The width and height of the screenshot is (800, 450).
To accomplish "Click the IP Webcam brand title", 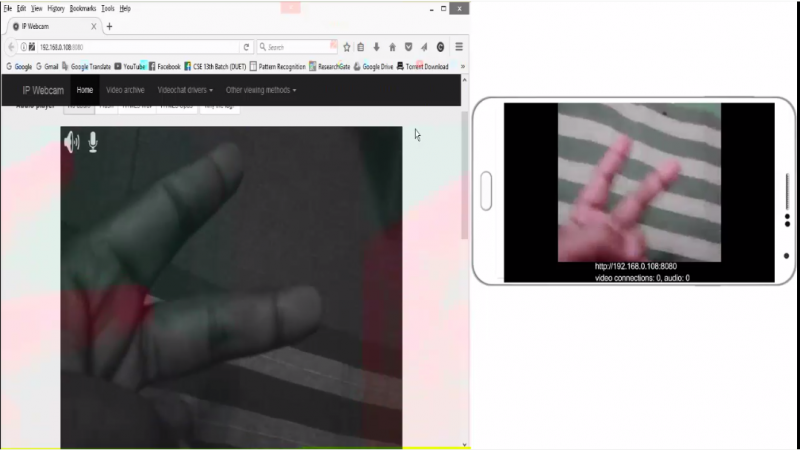I will tap(43, 90).
